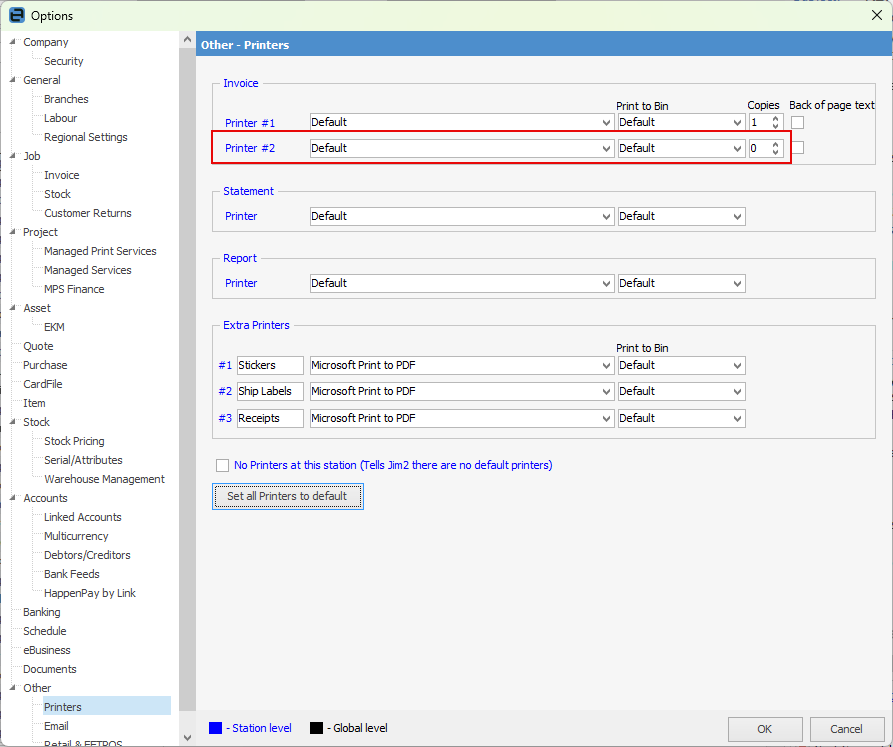Increase Printer #1 copies with up arrow
Screen dimensions: 893x747
coord(775,118)
